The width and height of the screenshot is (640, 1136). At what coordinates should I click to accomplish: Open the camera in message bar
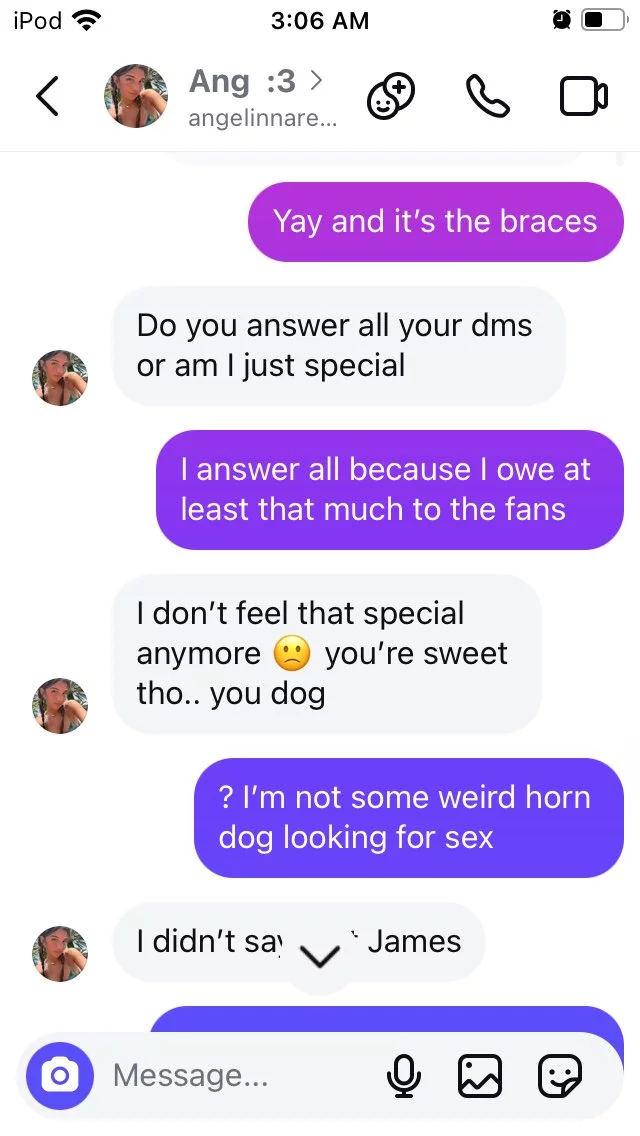[x=60, y=1076]
